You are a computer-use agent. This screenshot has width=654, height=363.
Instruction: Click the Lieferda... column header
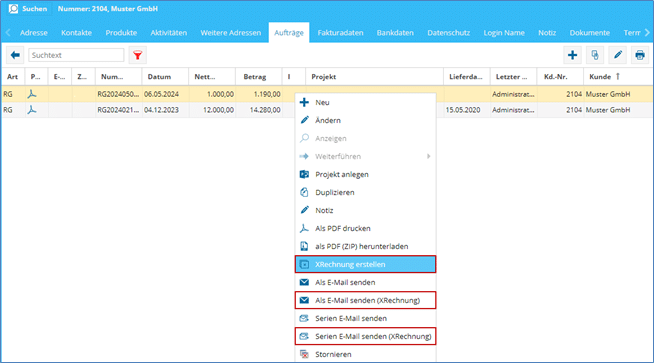click(x=467, y=77)
